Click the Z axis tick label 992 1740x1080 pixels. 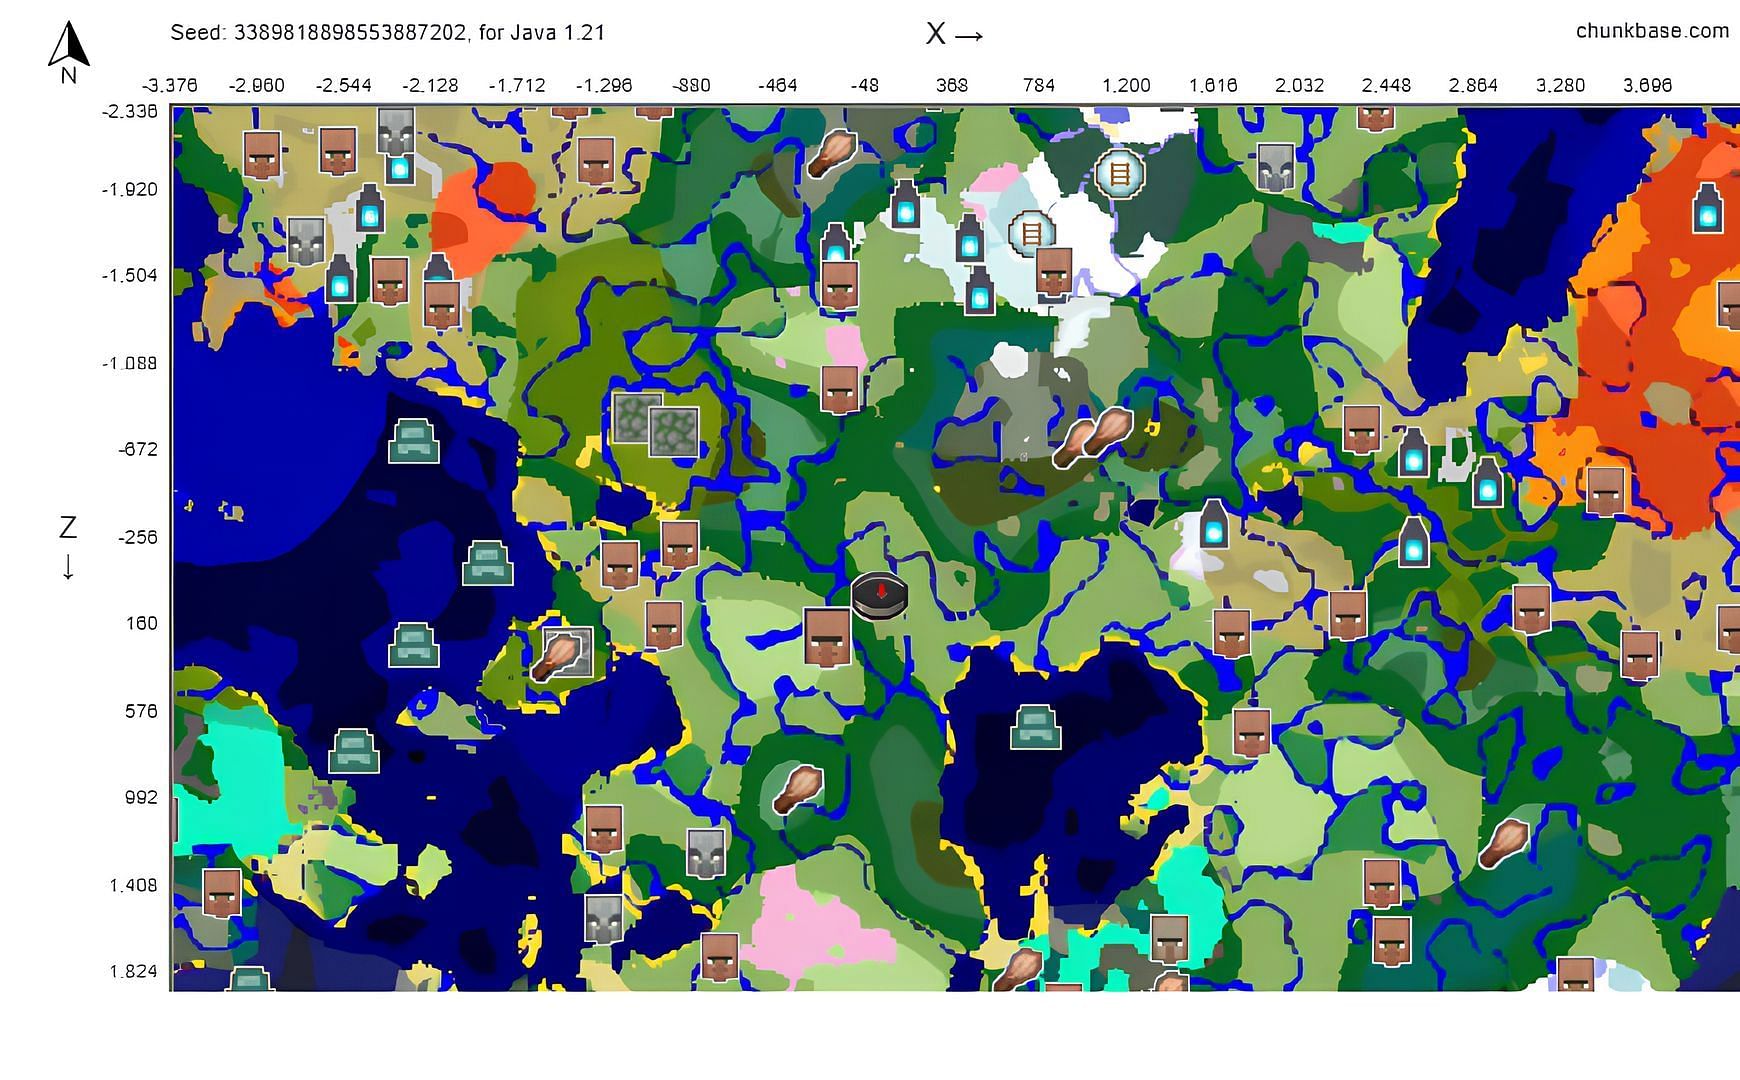pyautogui.click(x=141, y=797)
